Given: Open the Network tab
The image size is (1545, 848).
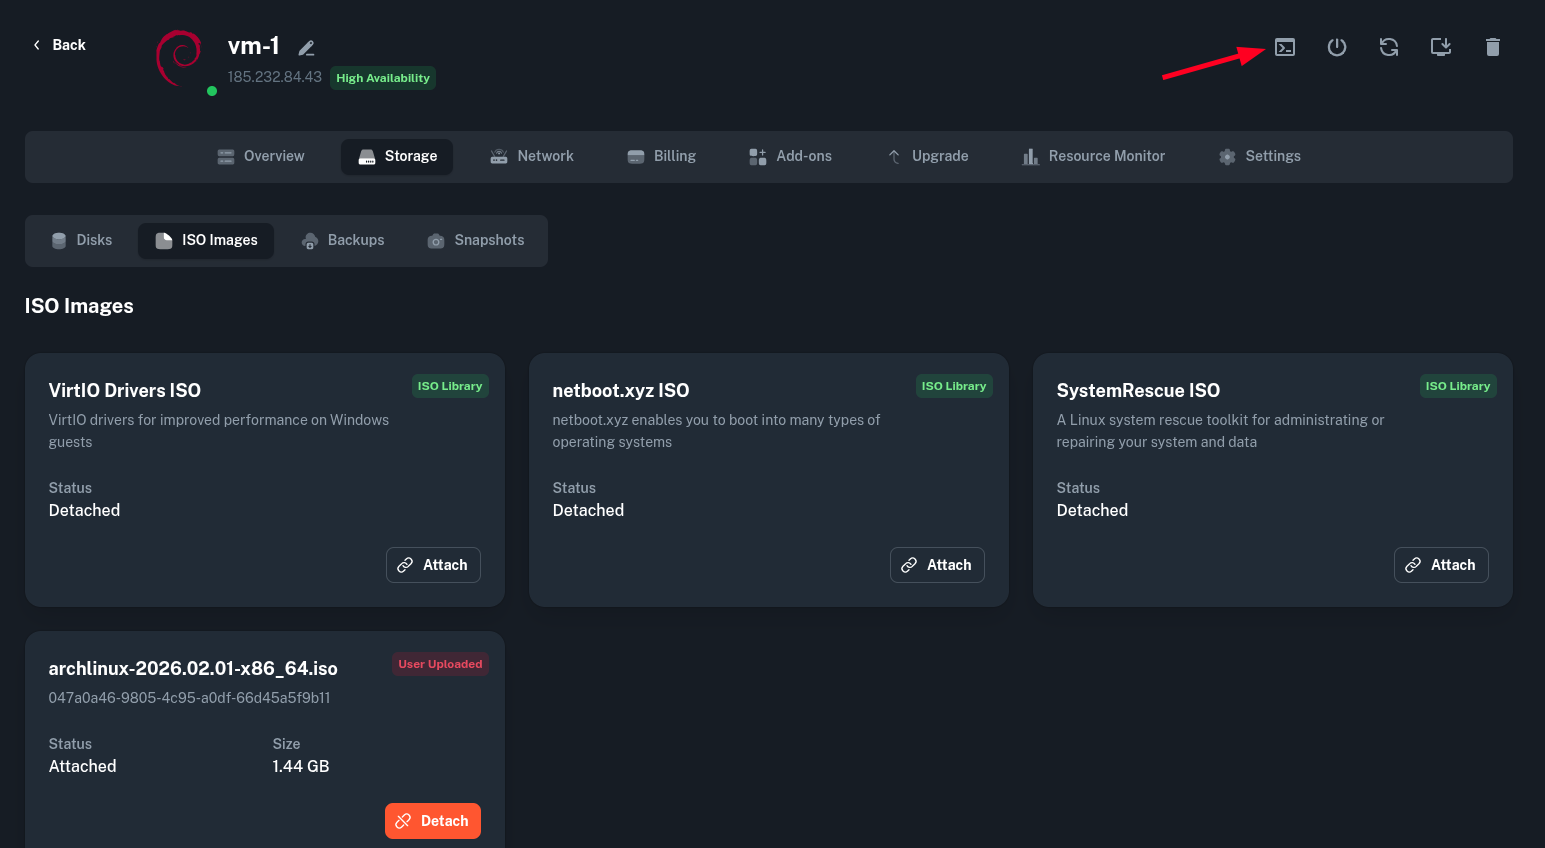Looking at the screenshot, I should (532, 156).
